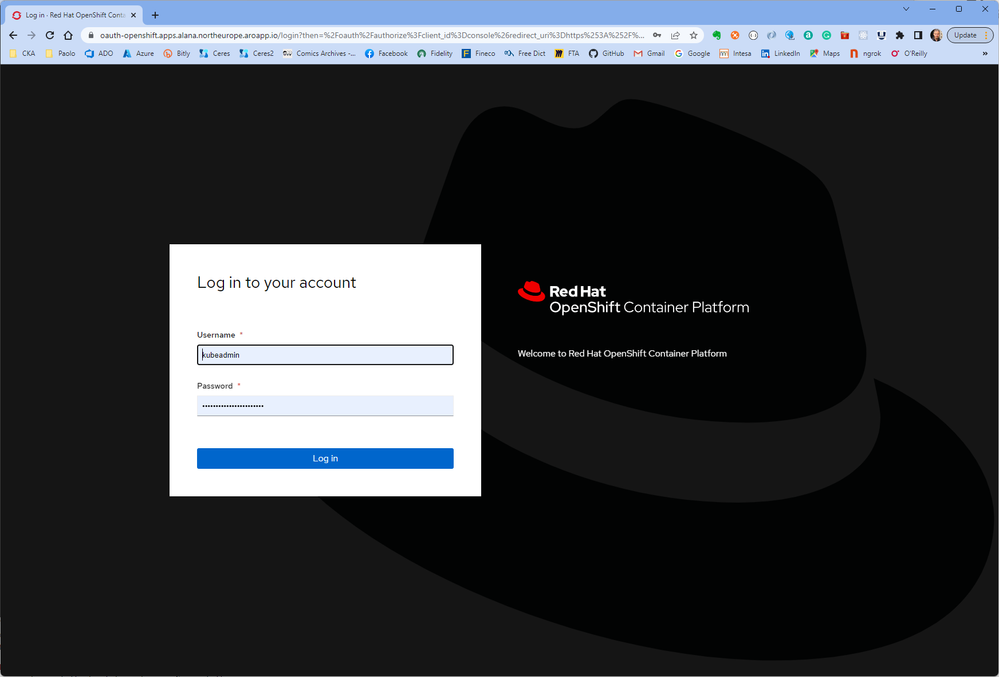This screenshot has width=999, height=677.
Task: Close the Log in browser tab
Action: pyautogui.click(x=133, y=15)
